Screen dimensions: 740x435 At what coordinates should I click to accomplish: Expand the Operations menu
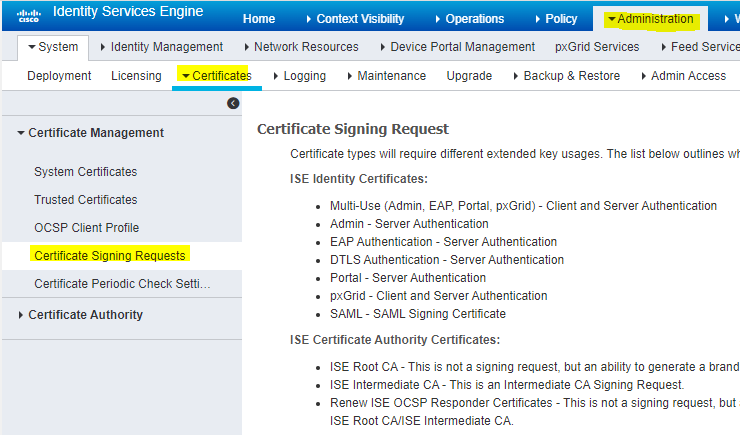click(470, 19)
